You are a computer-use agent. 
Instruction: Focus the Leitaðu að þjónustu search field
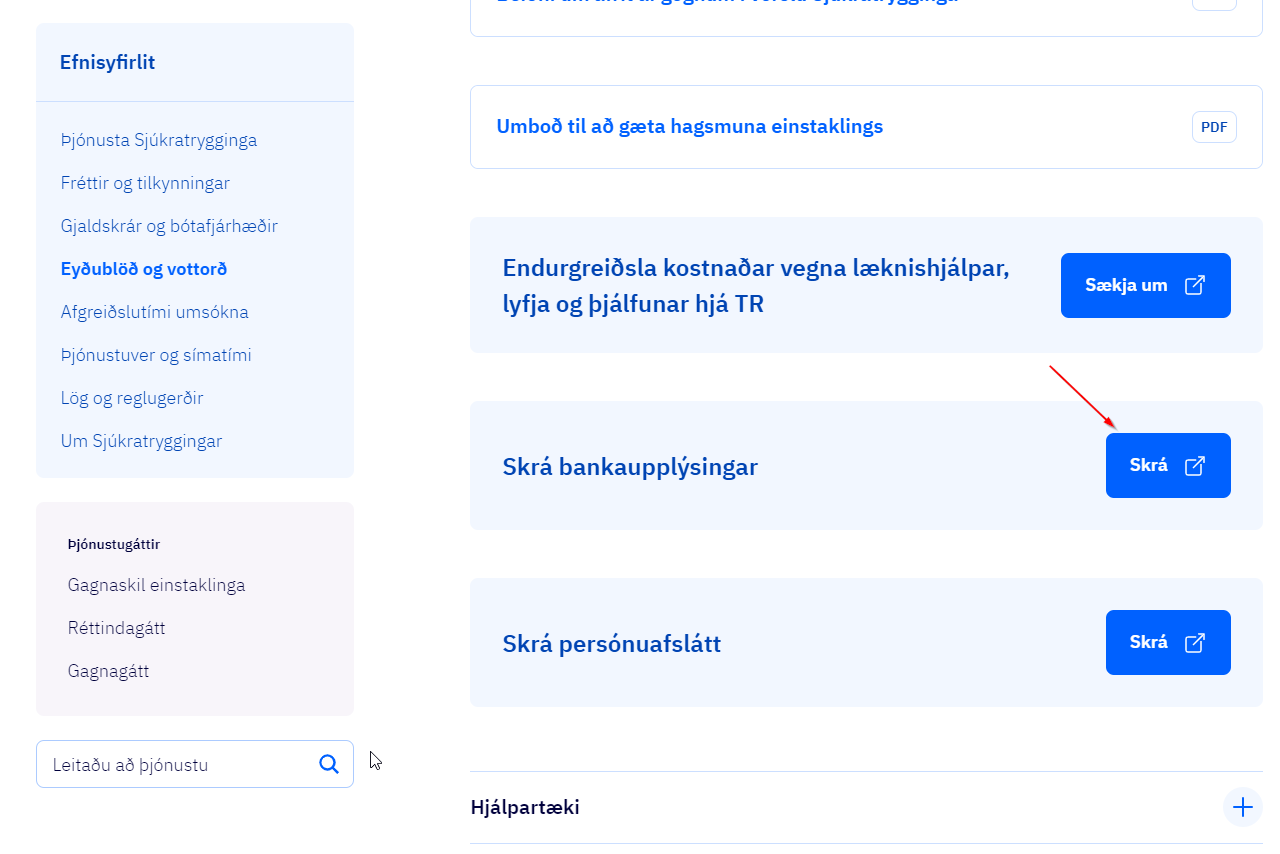point(195,764)
